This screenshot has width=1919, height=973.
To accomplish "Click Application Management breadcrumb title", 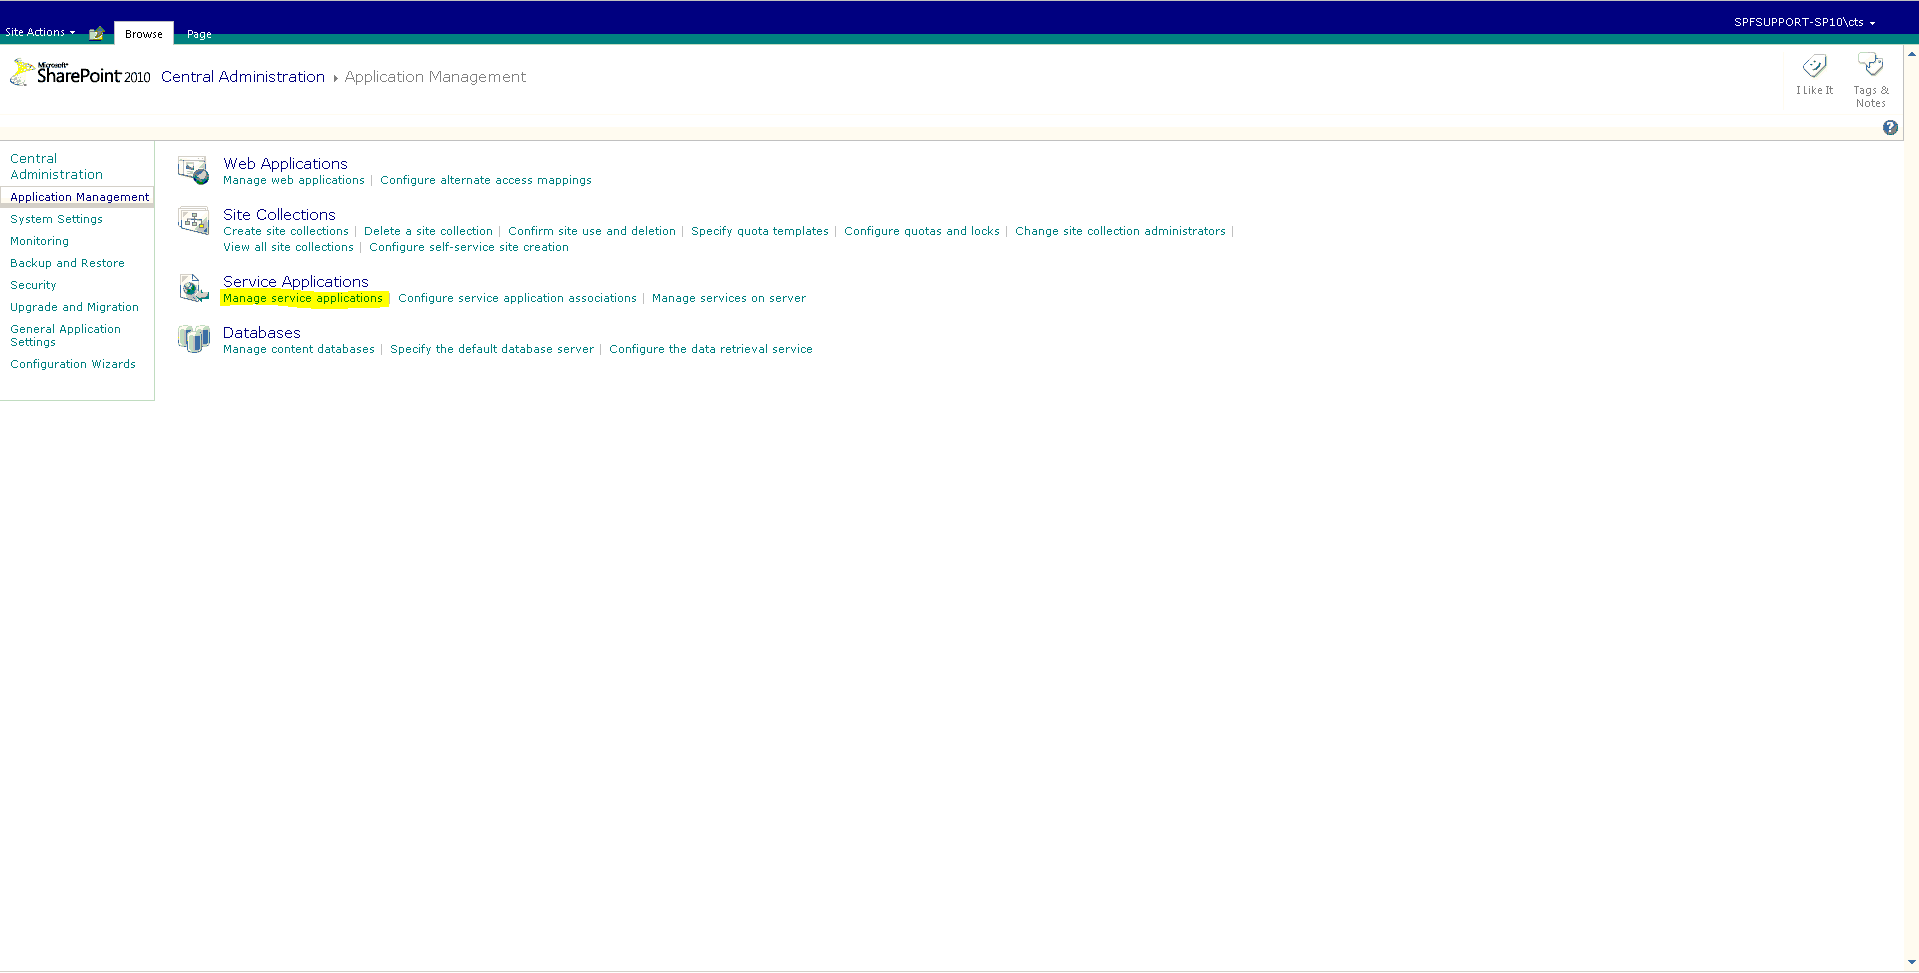I will coord(435,77).
